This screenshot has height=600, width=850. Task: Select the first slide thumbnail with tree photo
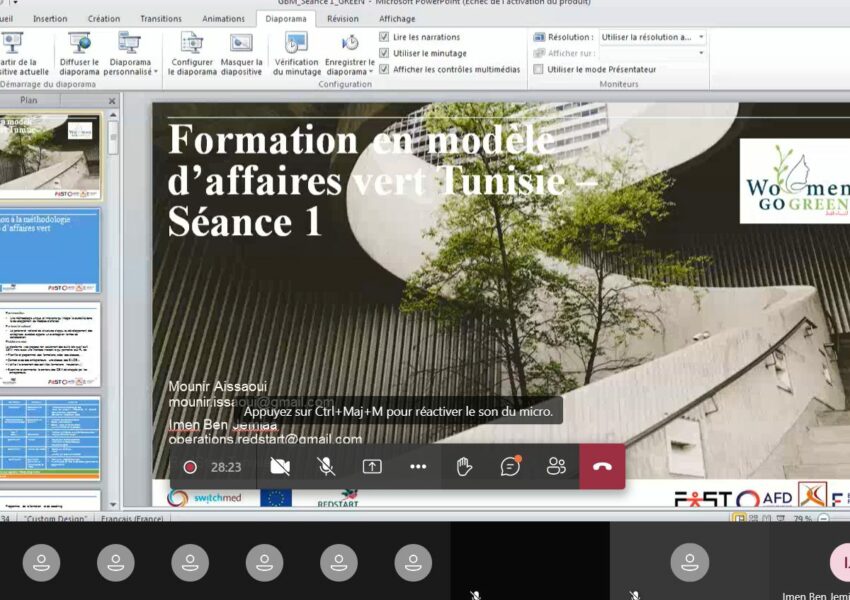pos(50,156)
